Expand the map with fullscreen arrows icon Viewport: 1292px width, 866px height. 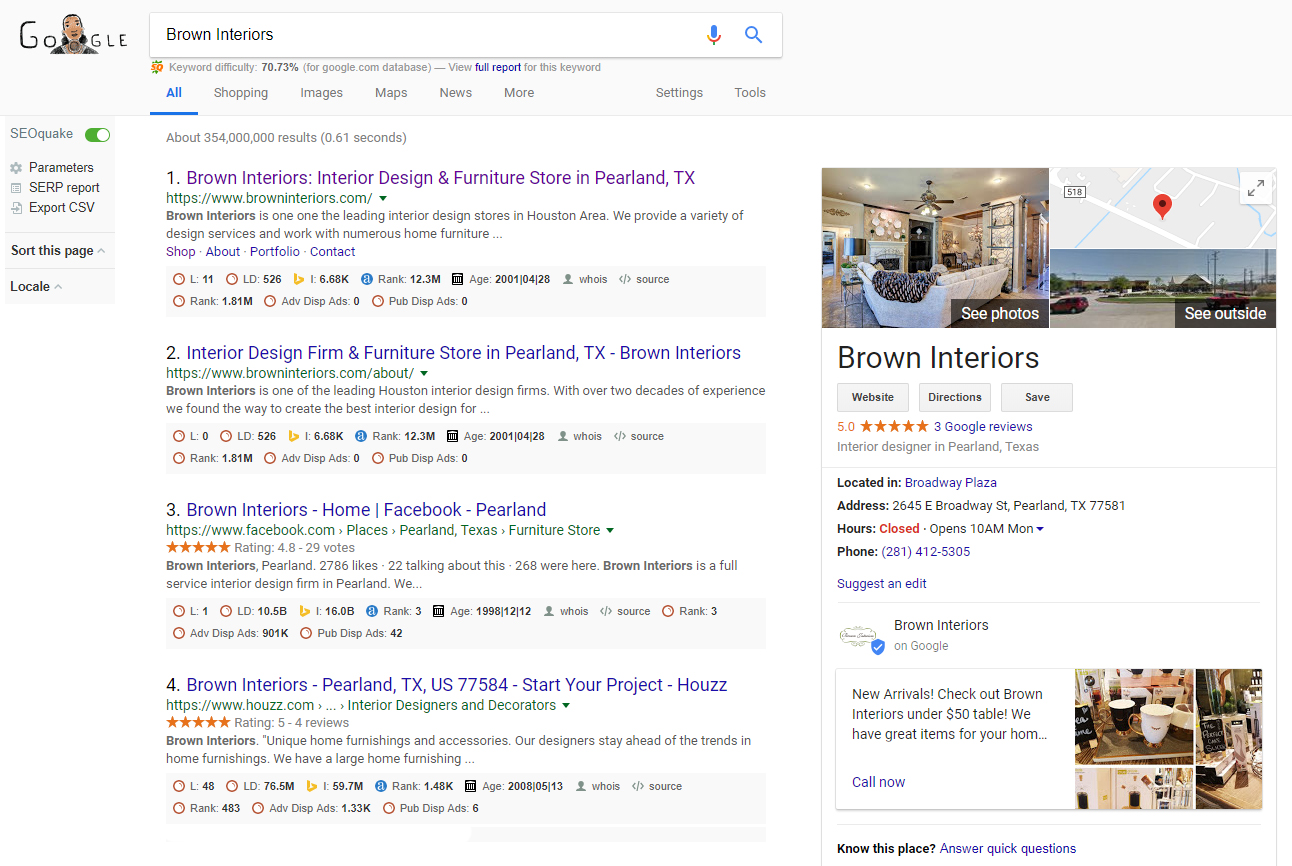[x=1256, y=188]
